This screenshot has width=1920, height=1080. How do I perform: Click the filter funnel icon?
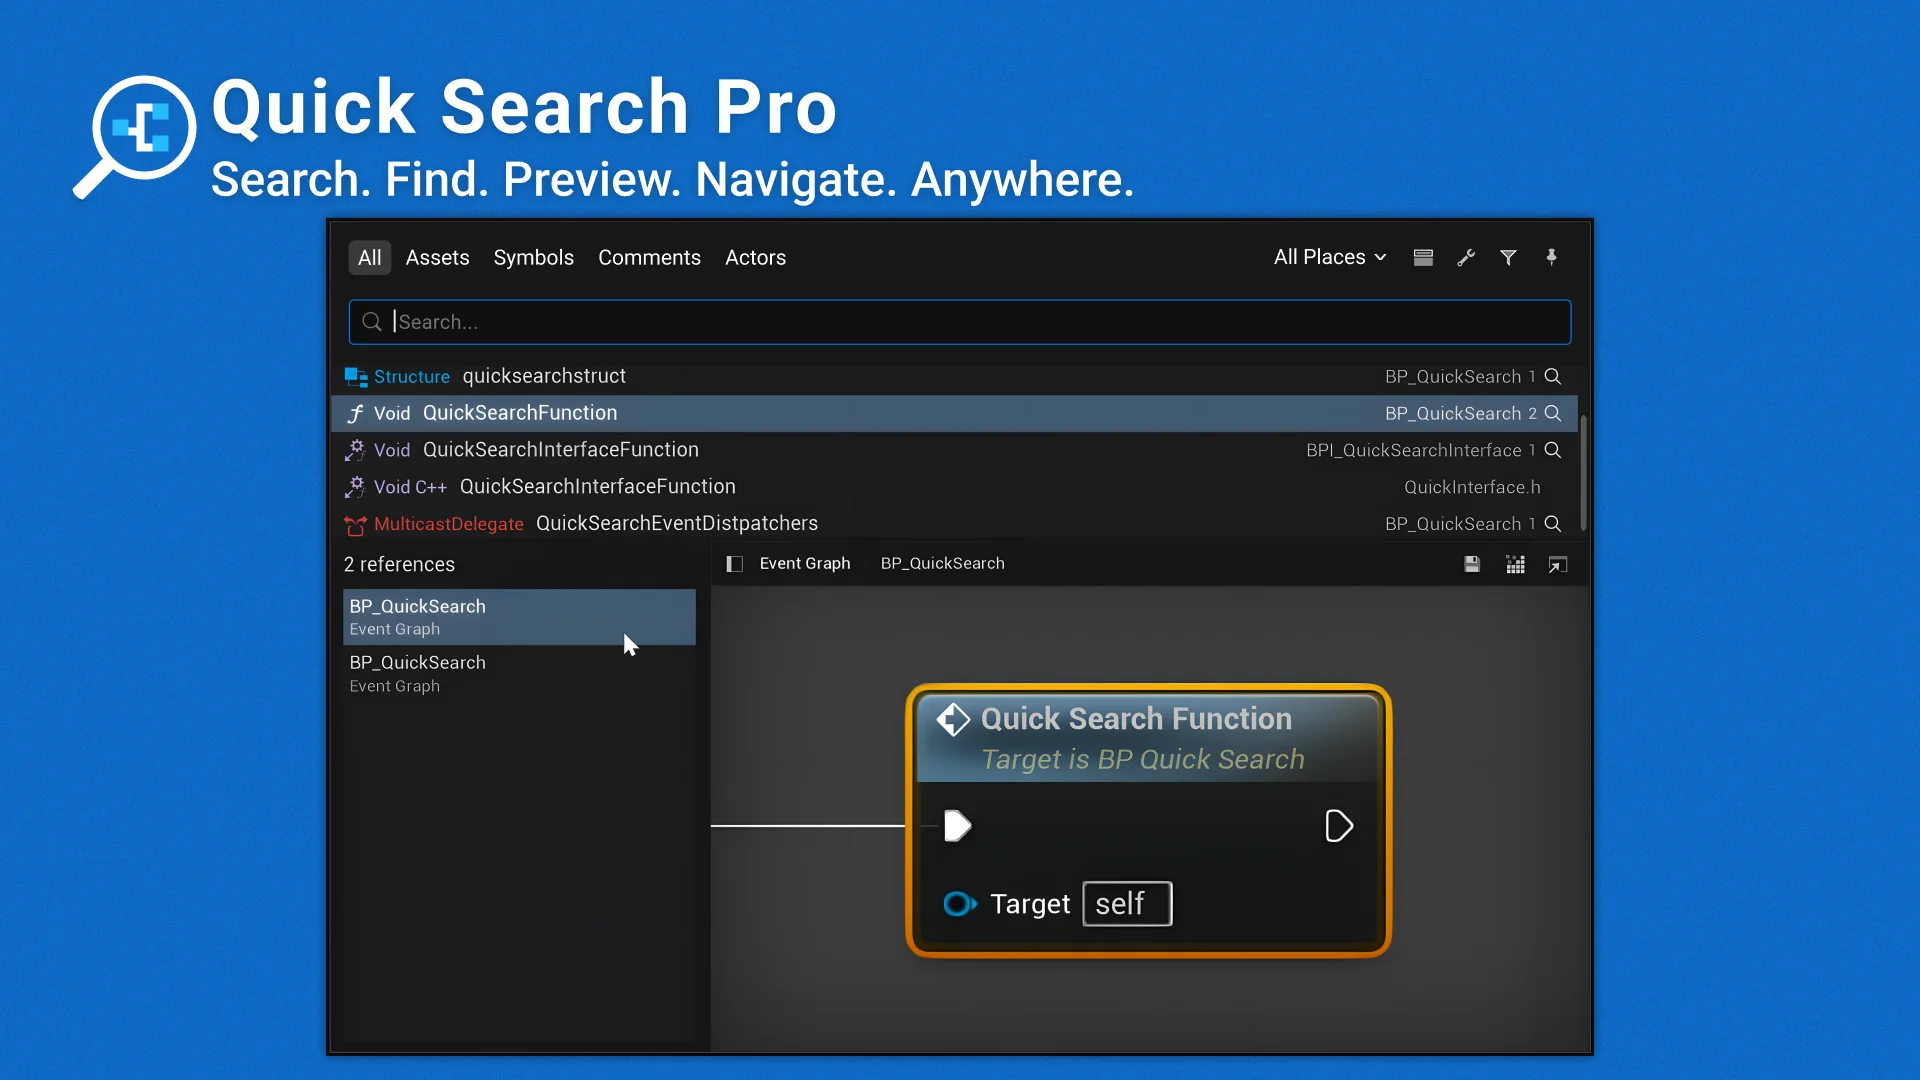[x=1508, y=257]
